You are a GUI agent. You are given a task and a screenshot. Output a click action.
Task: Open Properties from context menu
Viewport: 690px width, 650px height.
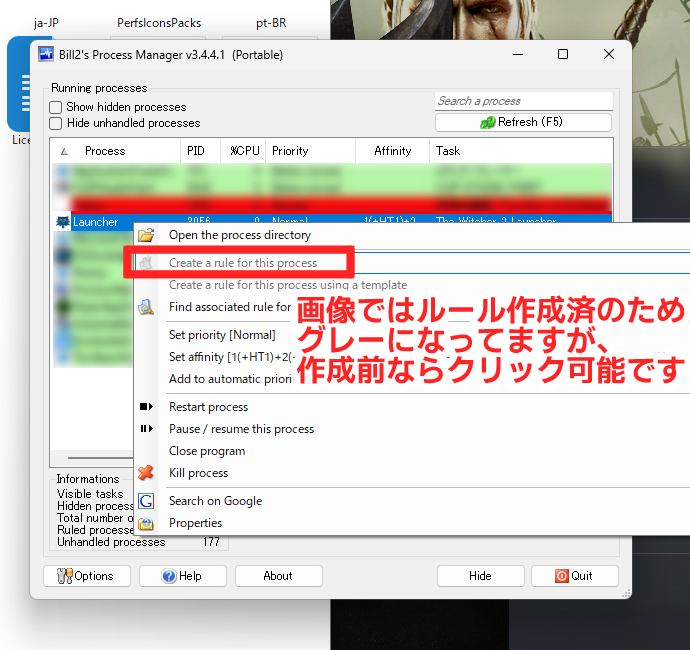click(195, 523)
